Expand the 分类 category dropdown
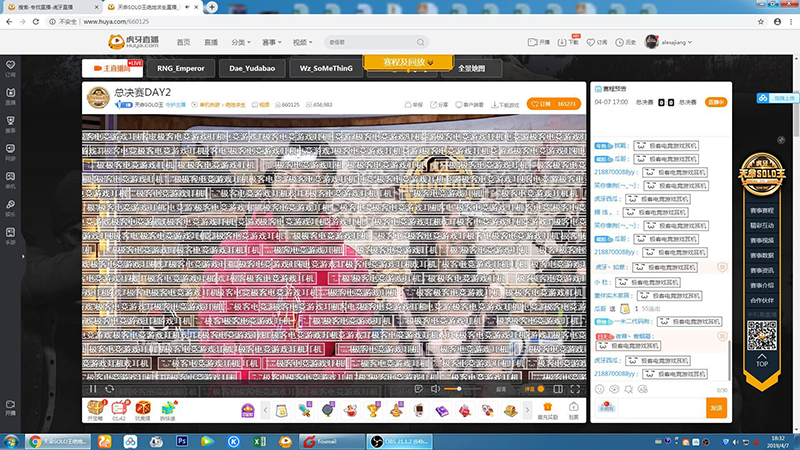The height and width of the screenshot is (450, 800). (241, 42)
